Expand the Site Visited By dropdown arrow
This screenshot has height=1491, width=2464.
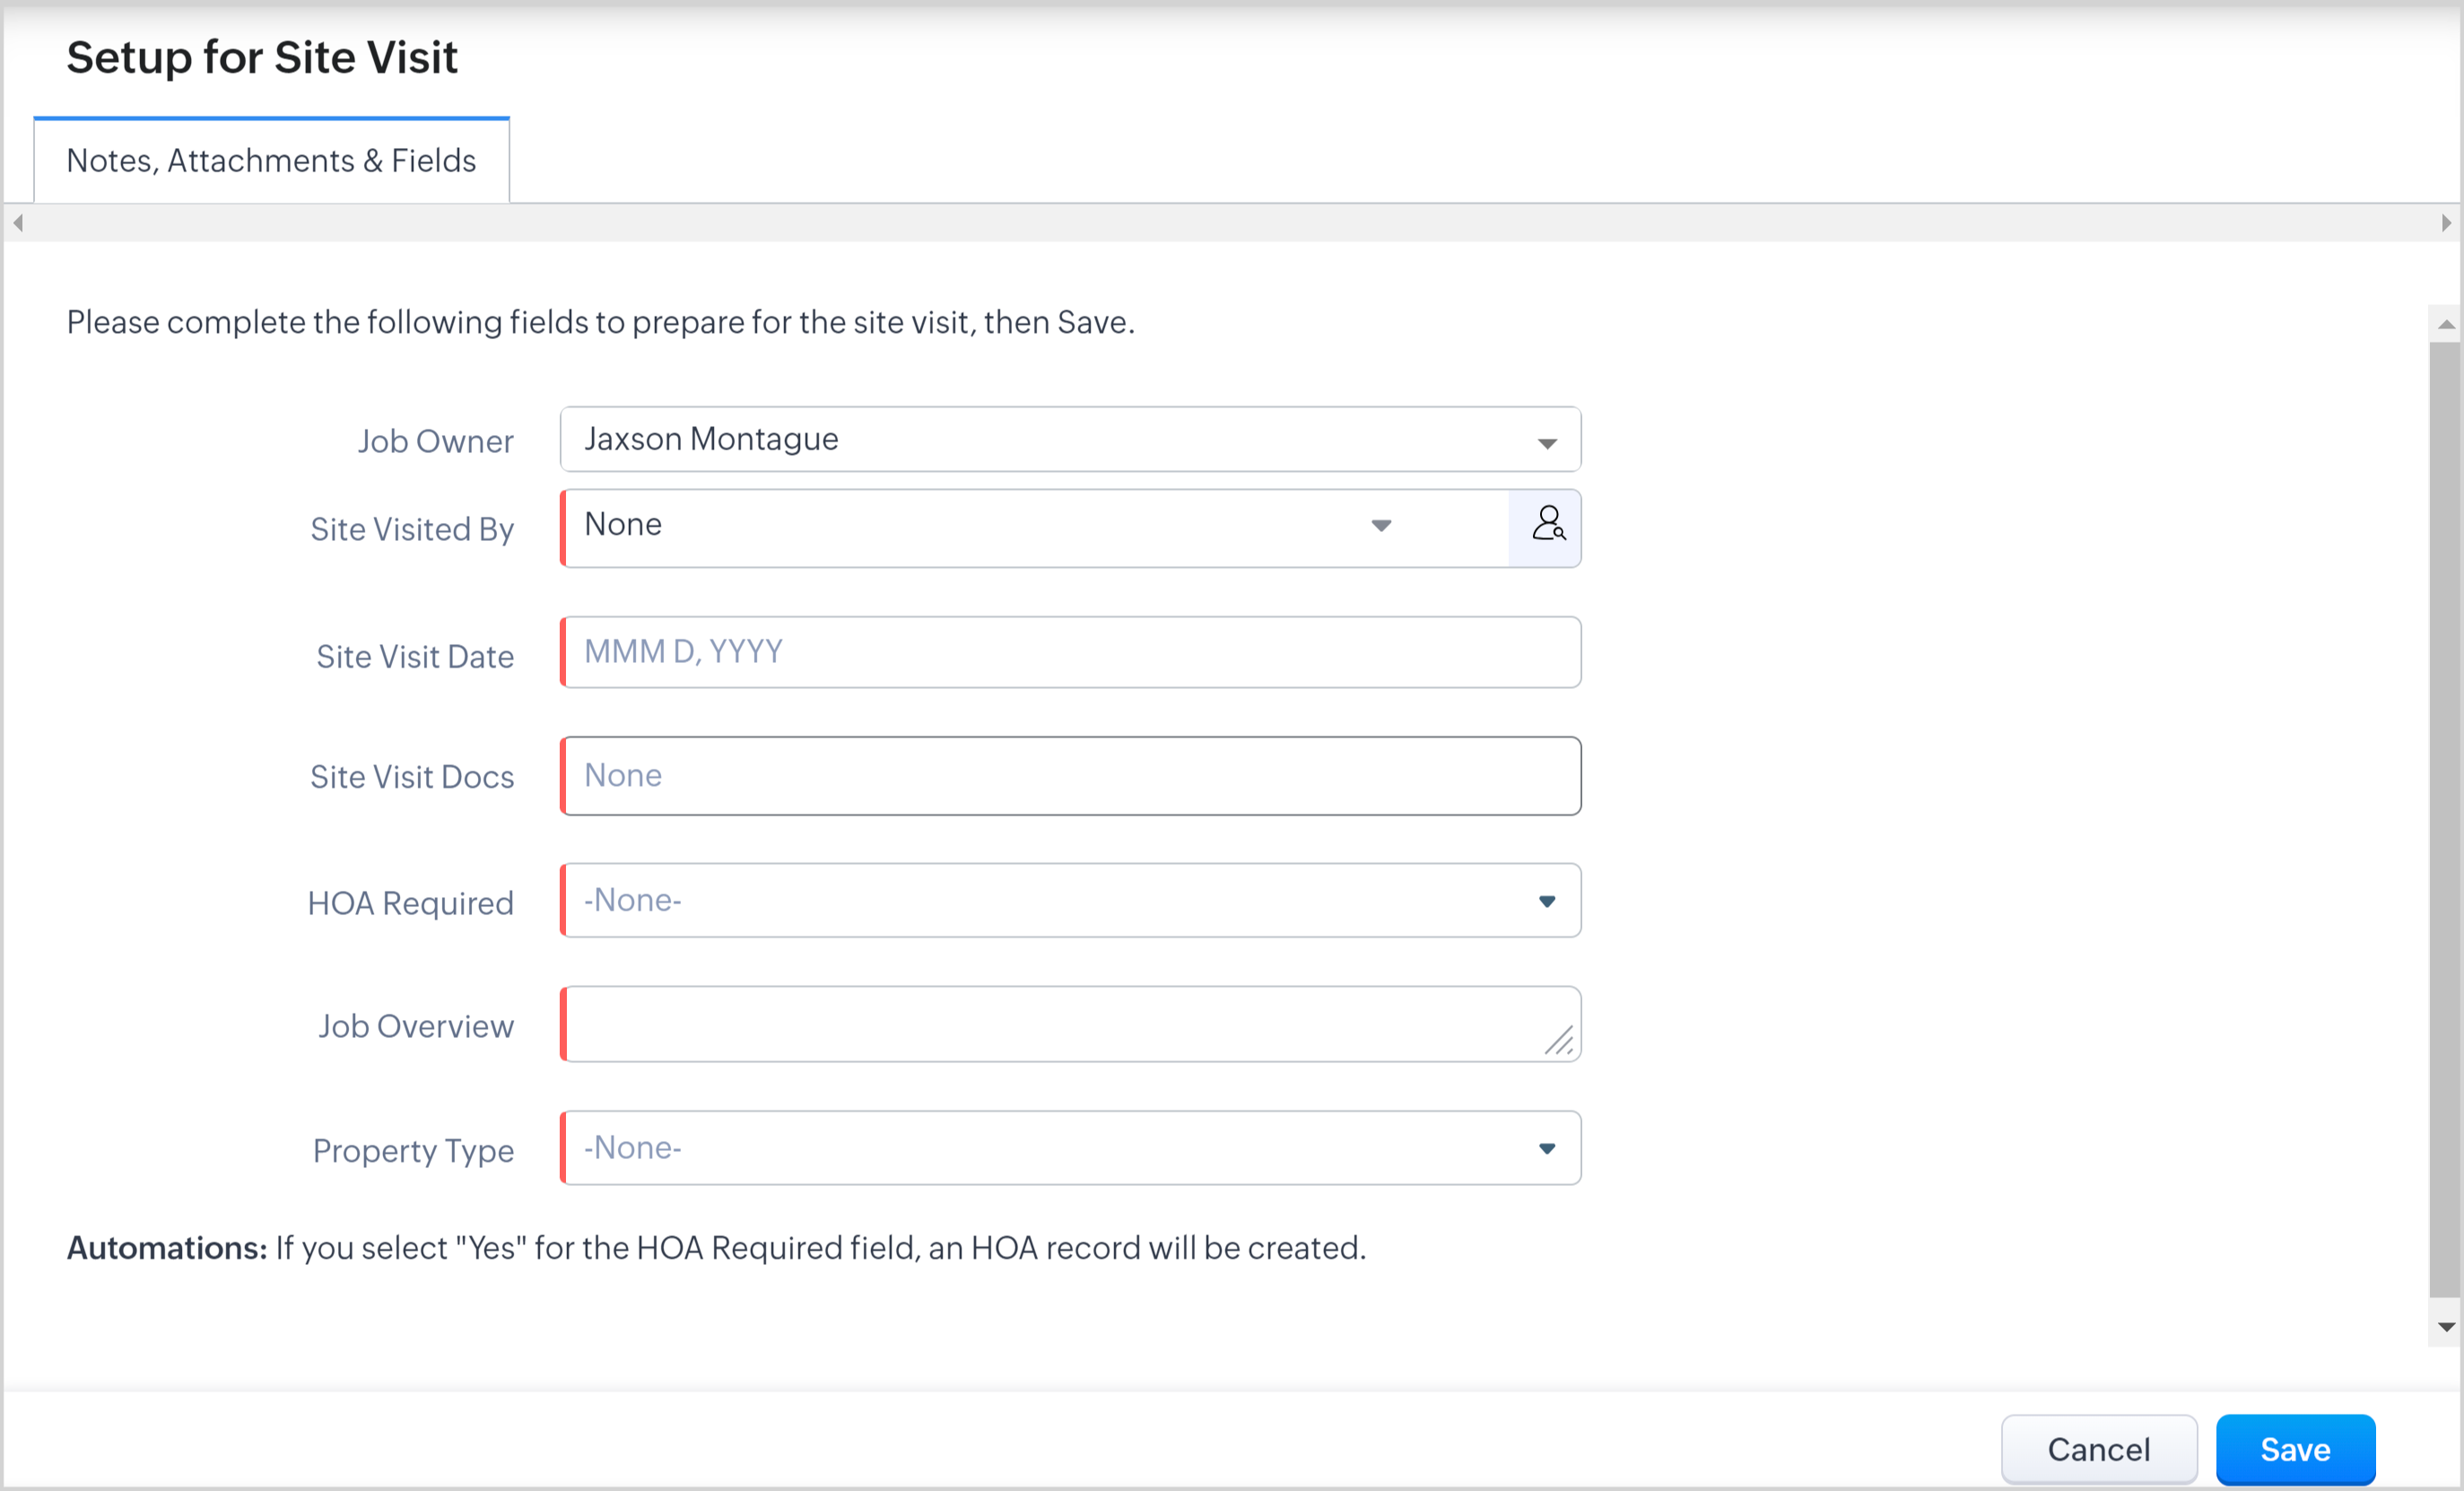pos(1381,526)
